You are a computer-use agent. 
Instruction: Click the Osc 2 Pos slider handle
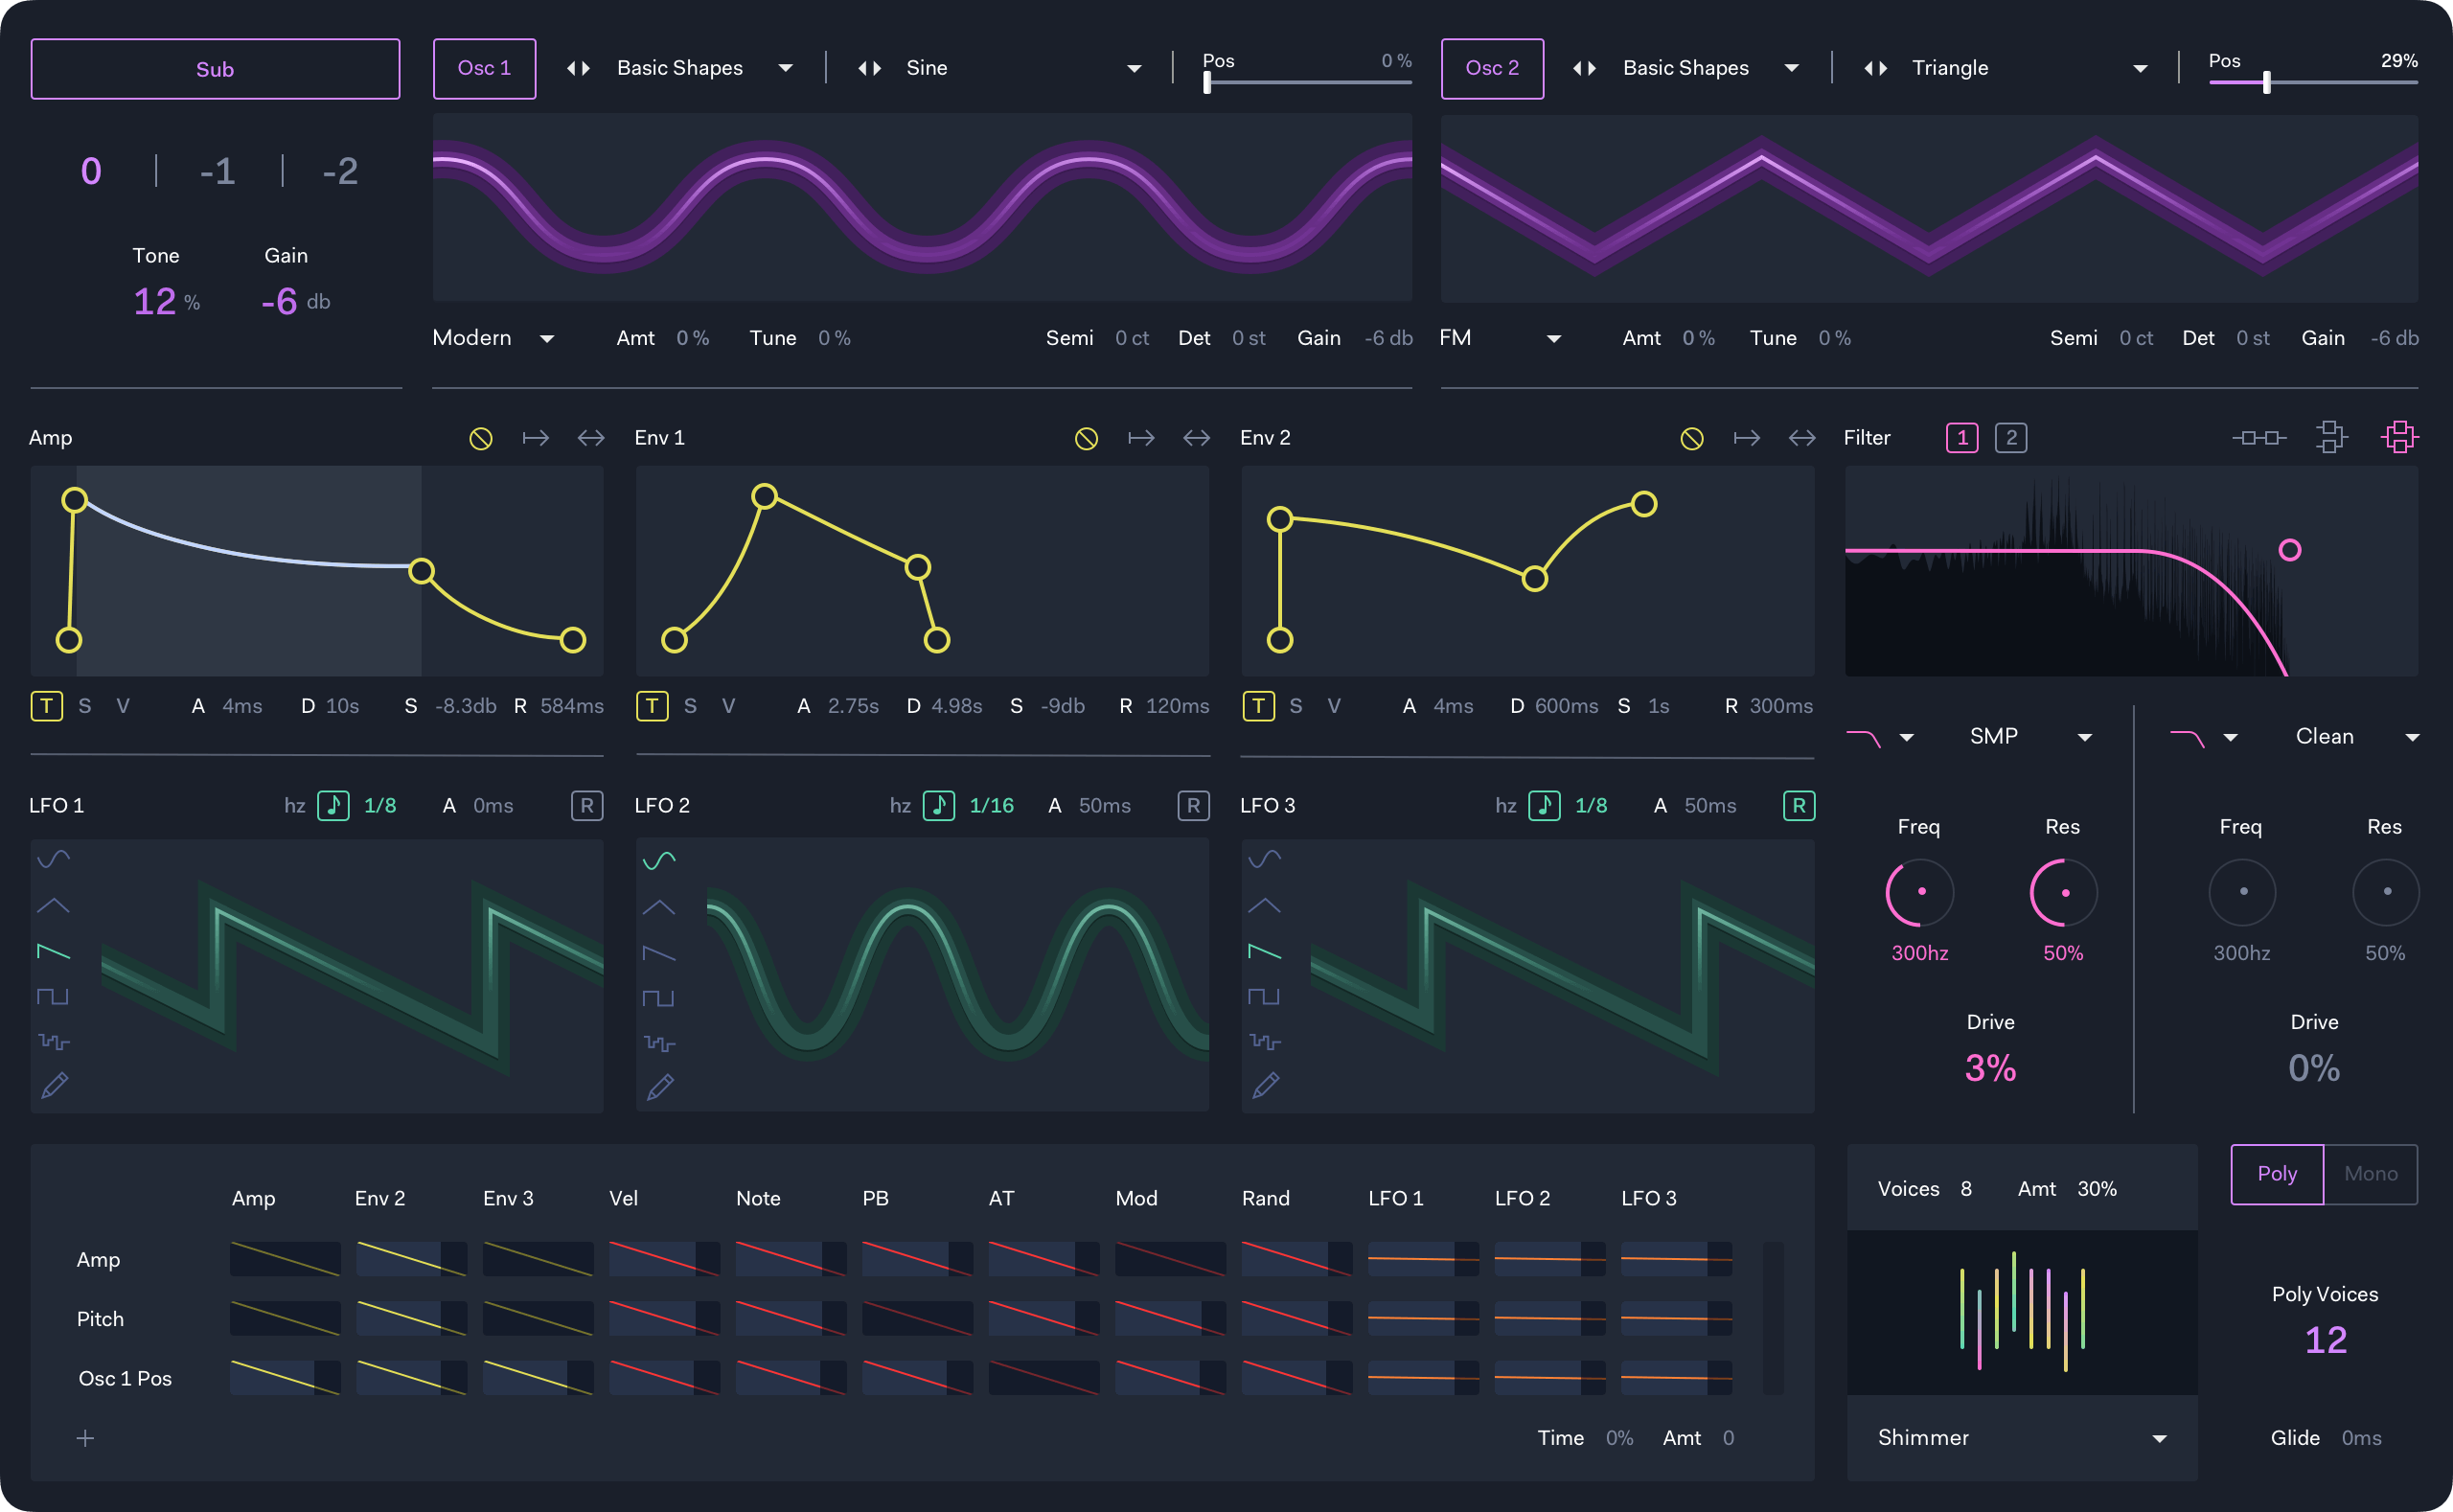click(x=2266, y=82)
